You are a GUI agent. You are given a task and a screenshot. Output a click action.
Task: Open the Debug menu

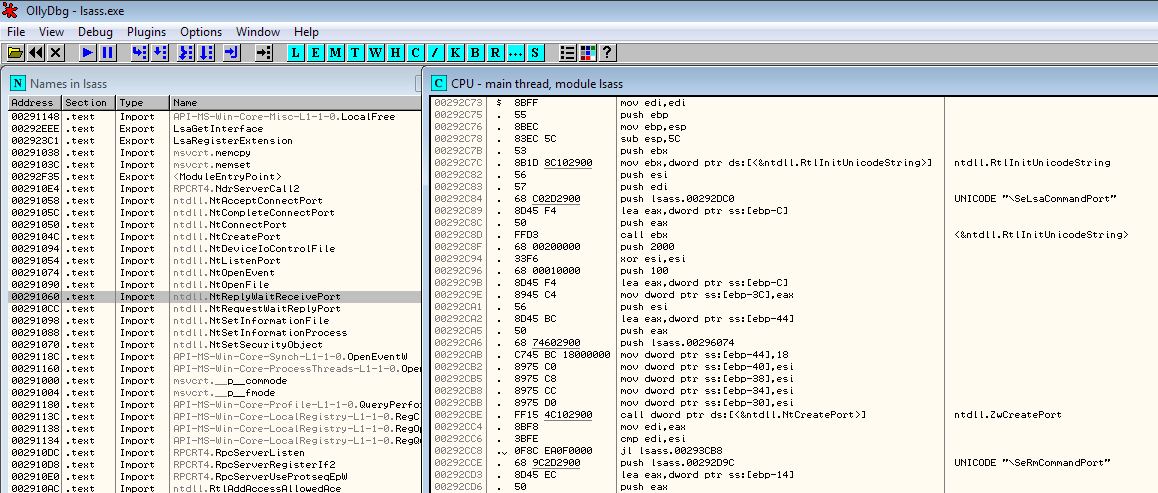(95, 32)
